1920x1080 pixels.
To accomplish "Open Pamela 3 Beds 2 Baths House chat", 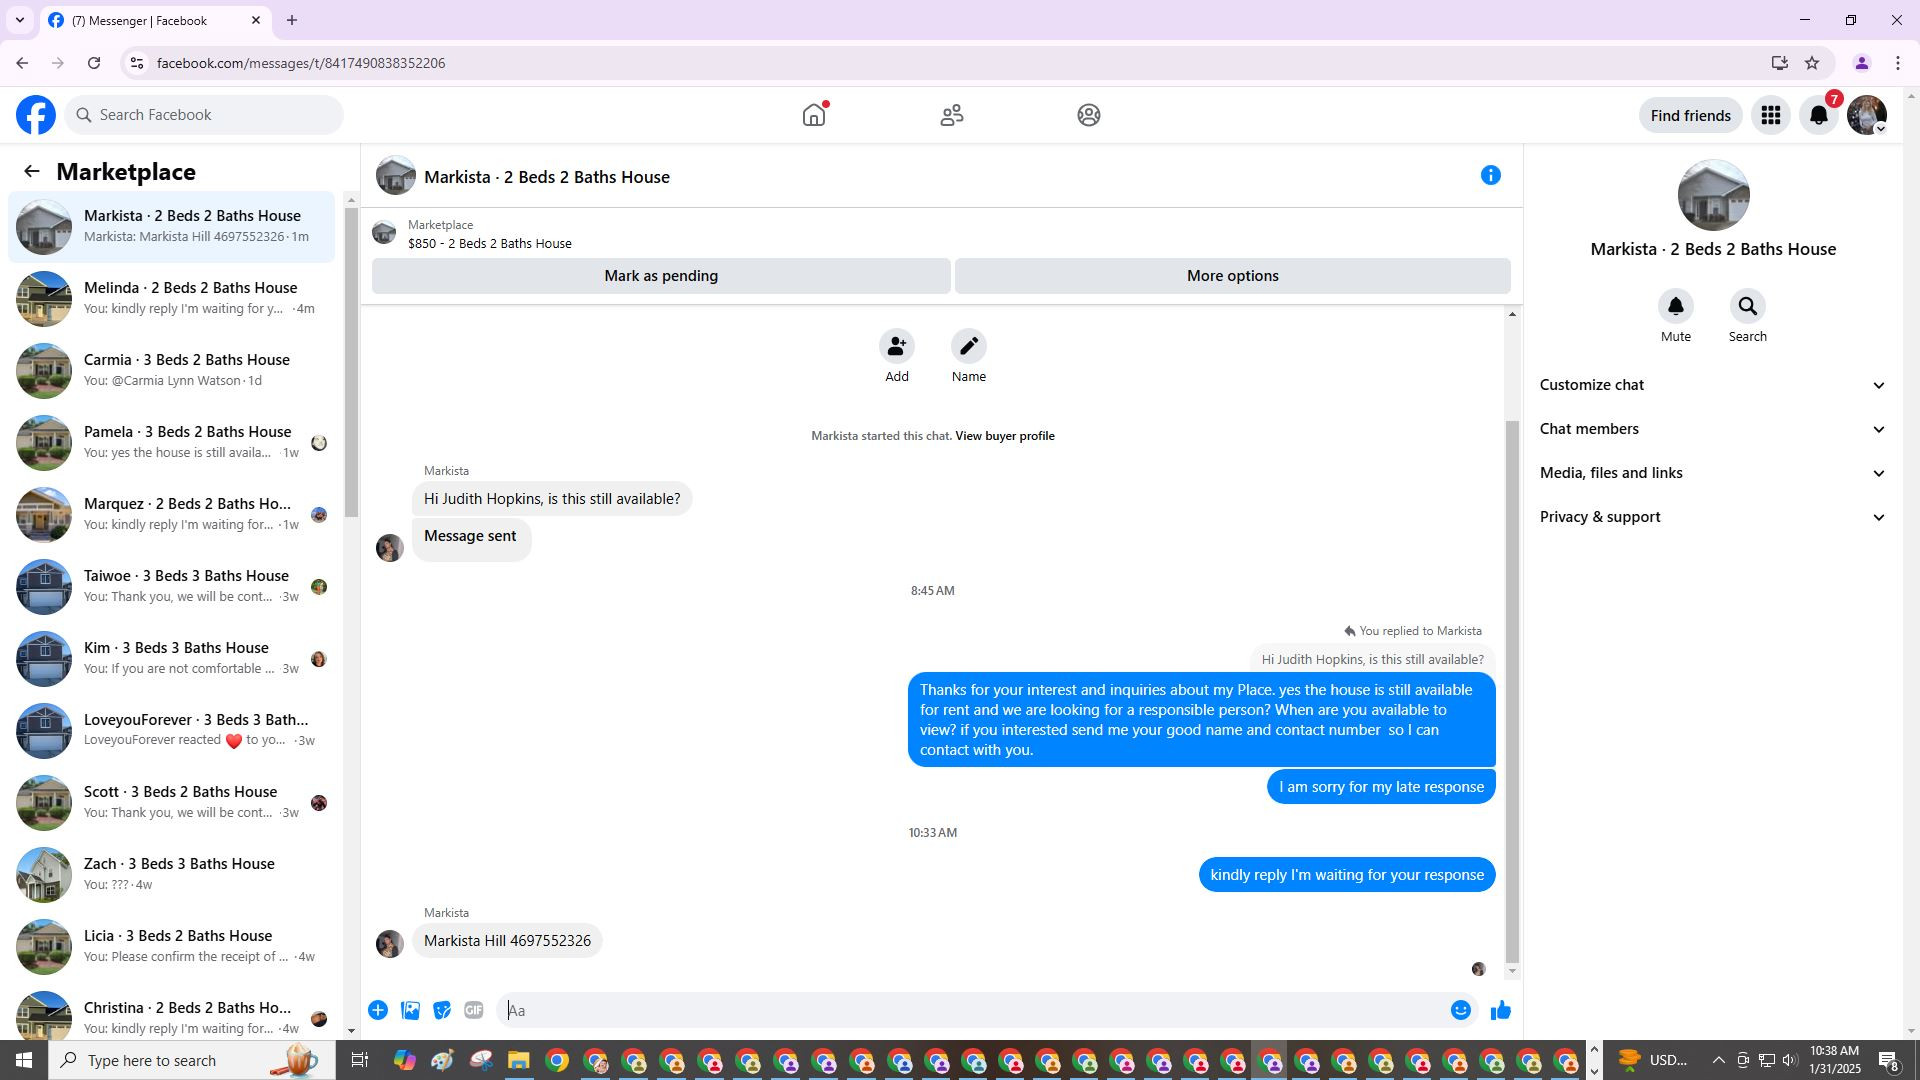I will pos(172,443).
